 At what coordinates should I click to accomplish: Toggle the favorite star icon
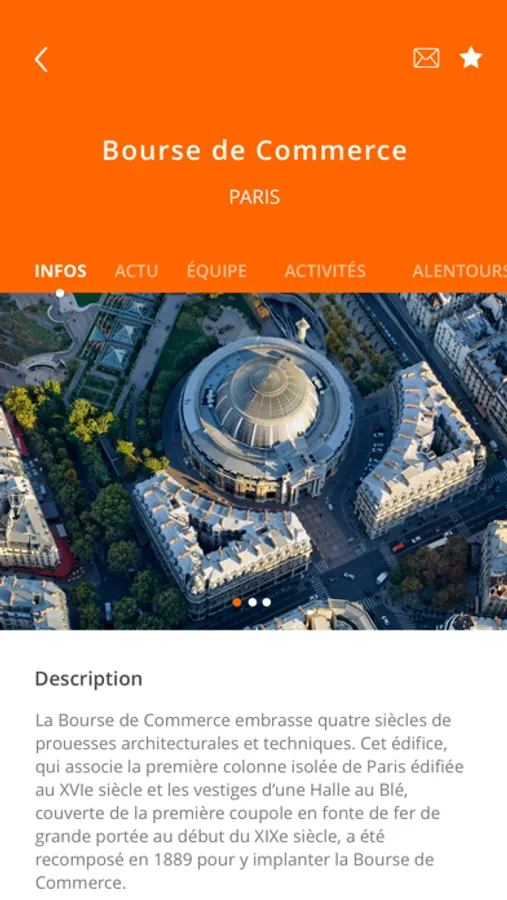pyautogui.click(x=471, y=57)
